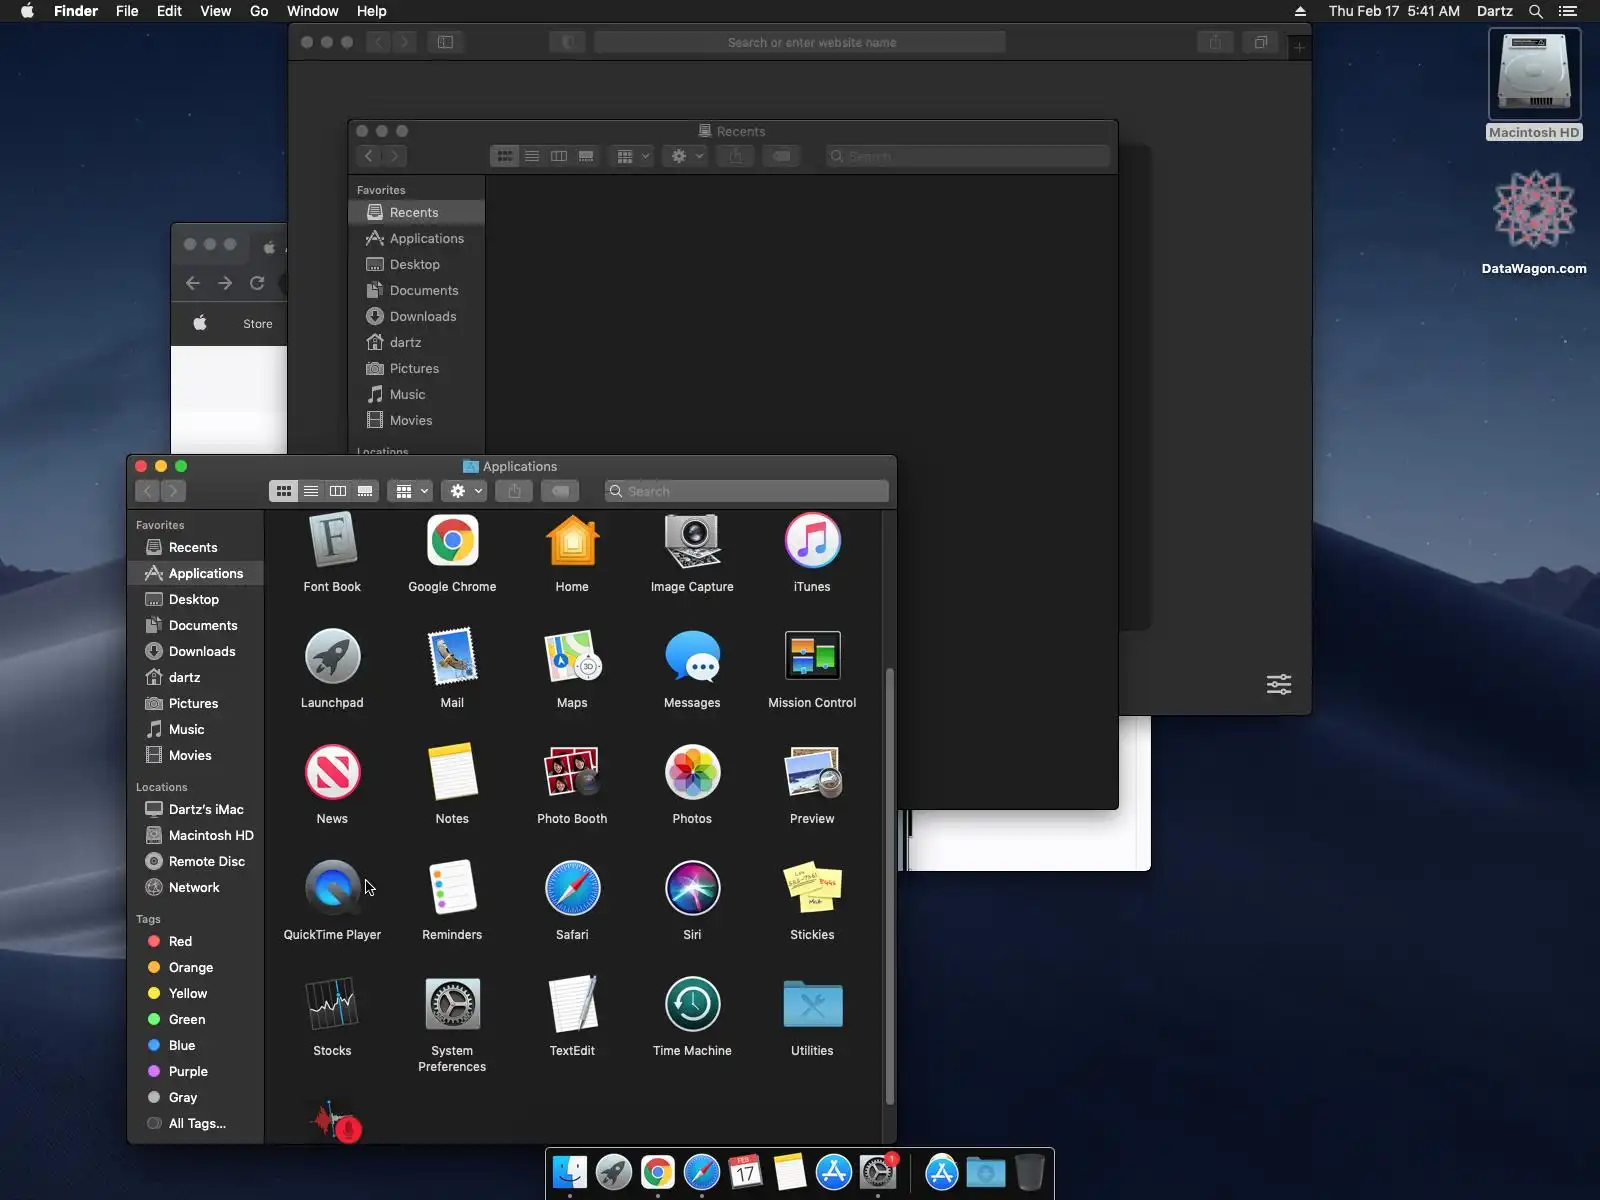Screen dimensions: 1600x1200
Task: Switch Recents window to icon view
Action: (x=505, y=156)
